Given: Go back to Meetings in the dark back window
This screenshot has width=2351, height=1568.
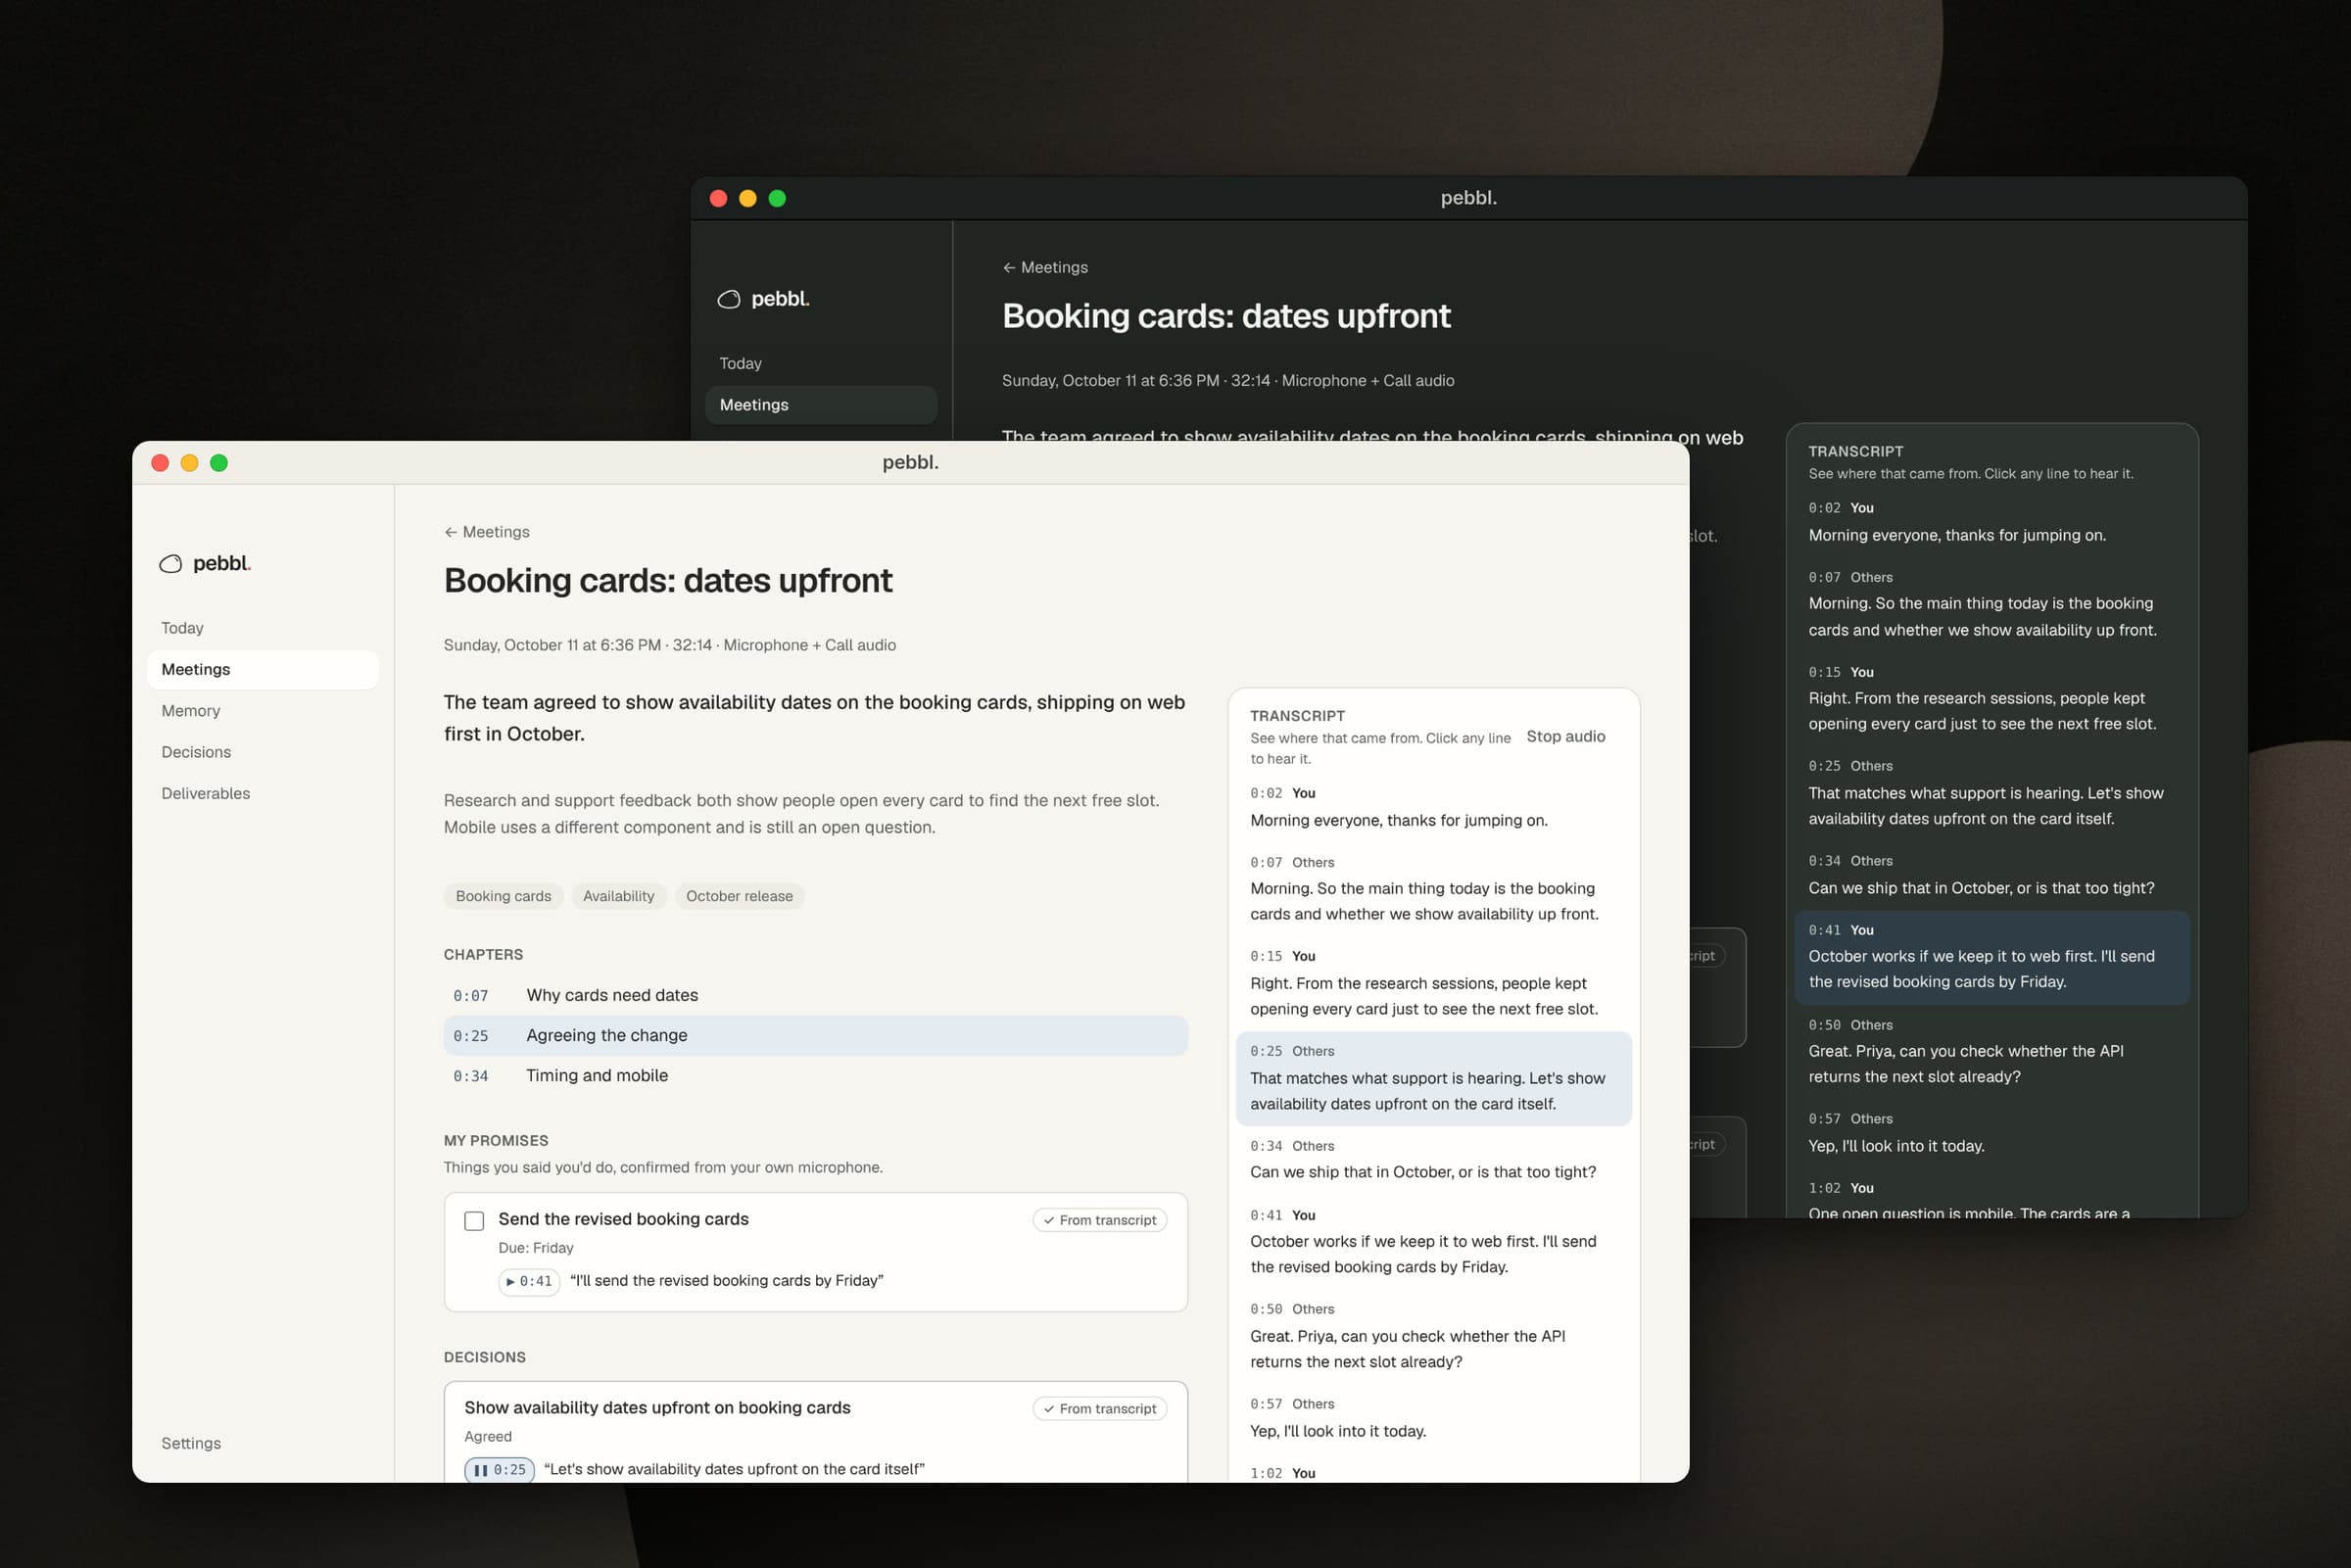Looking at the screenshot, I should 1045,267.
